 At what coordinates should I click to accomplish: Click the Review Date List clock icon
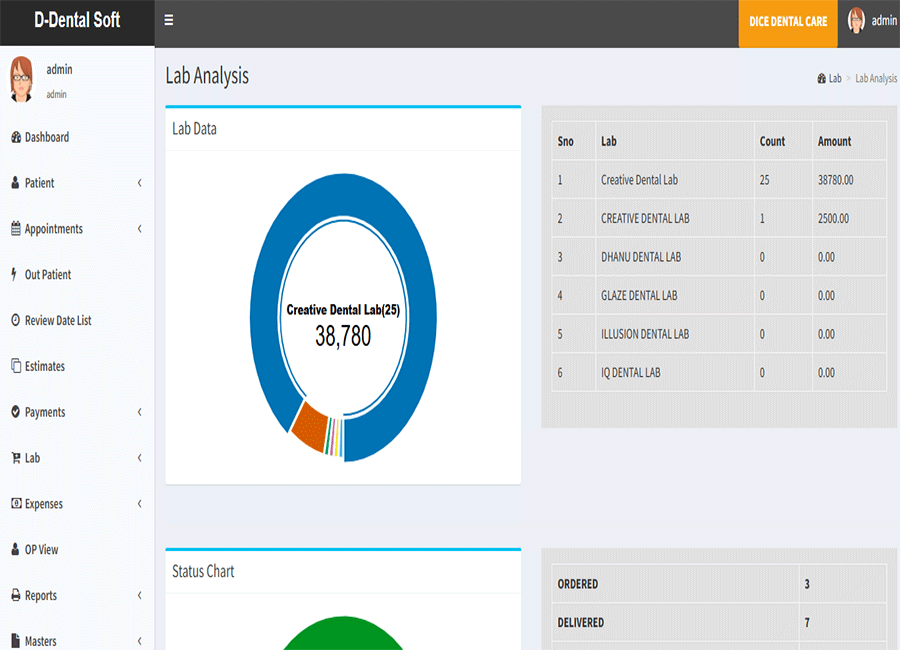coord(15,320)
